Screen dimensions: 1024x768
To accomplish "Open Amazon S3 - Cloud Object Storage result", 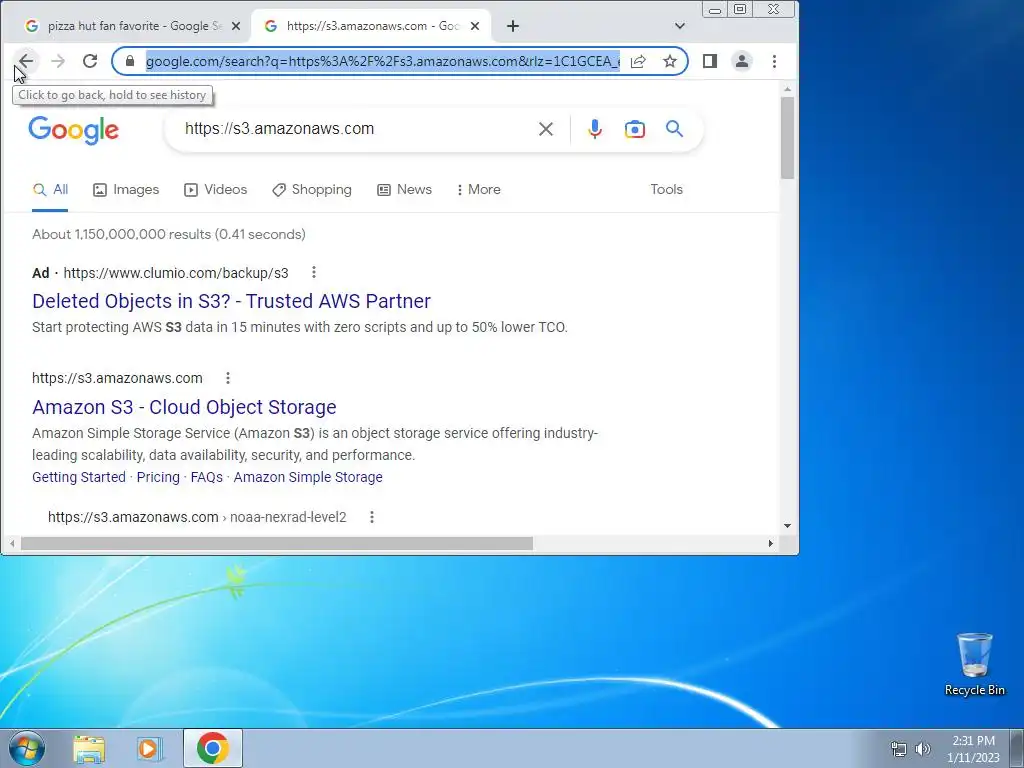I will (x=184, y=407).
